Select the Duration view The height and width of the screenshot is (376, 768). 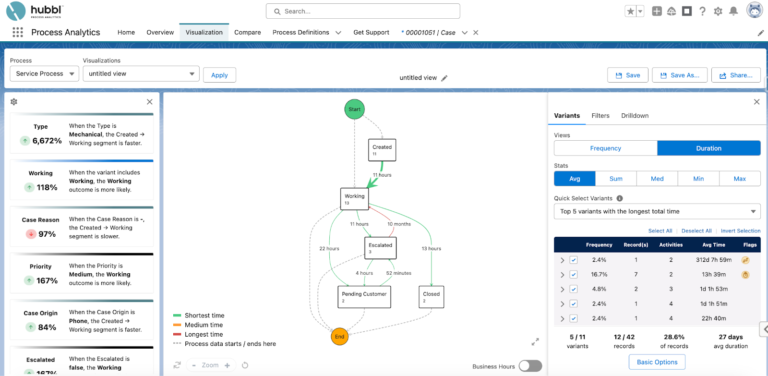[x=709, y=148]
